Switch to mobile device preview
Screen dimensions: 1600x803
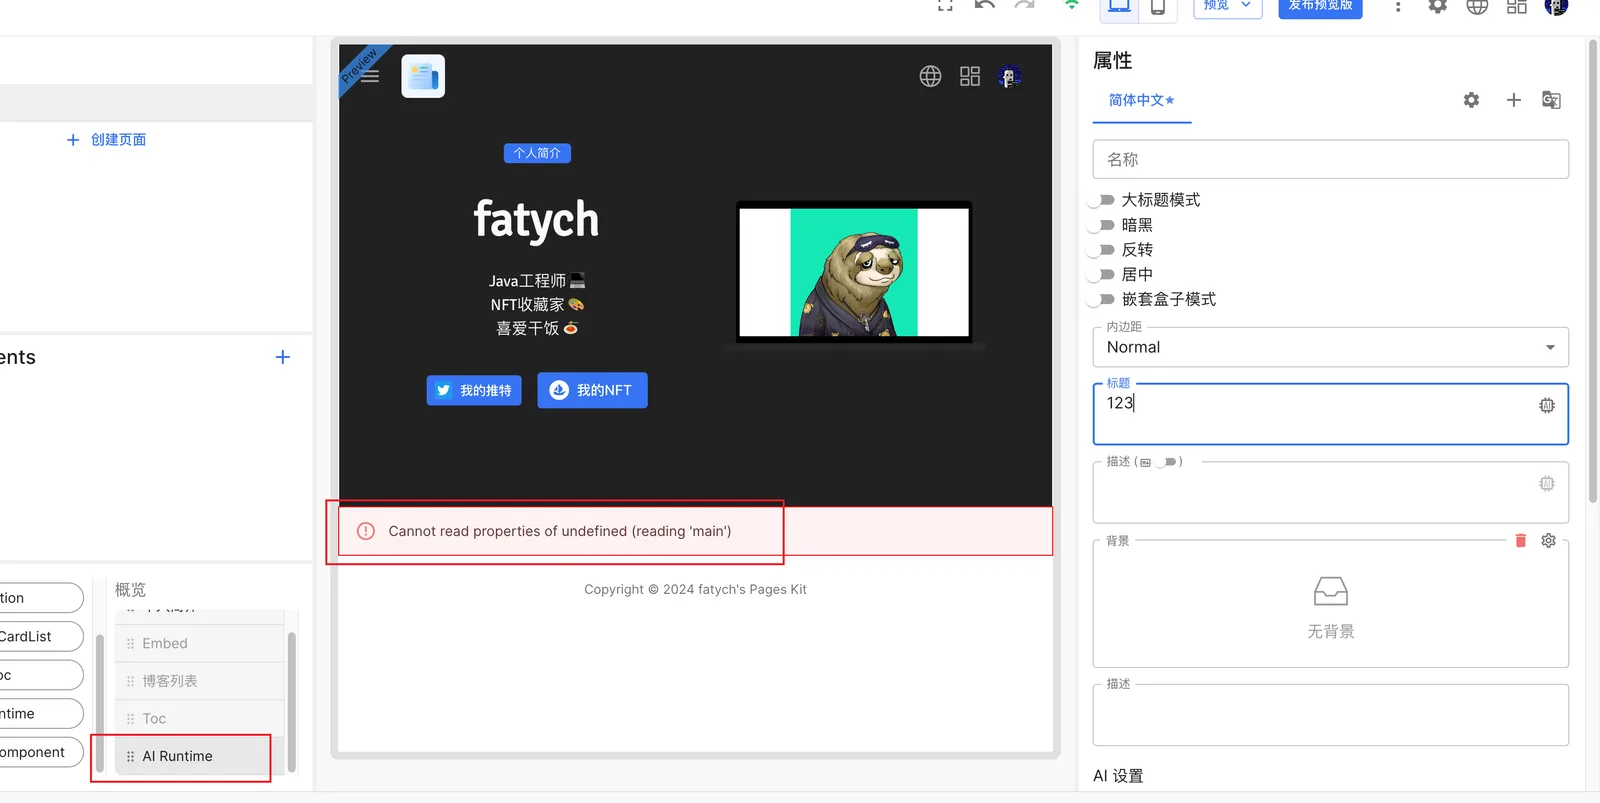pyautogui.click(x=1157, y=7)
